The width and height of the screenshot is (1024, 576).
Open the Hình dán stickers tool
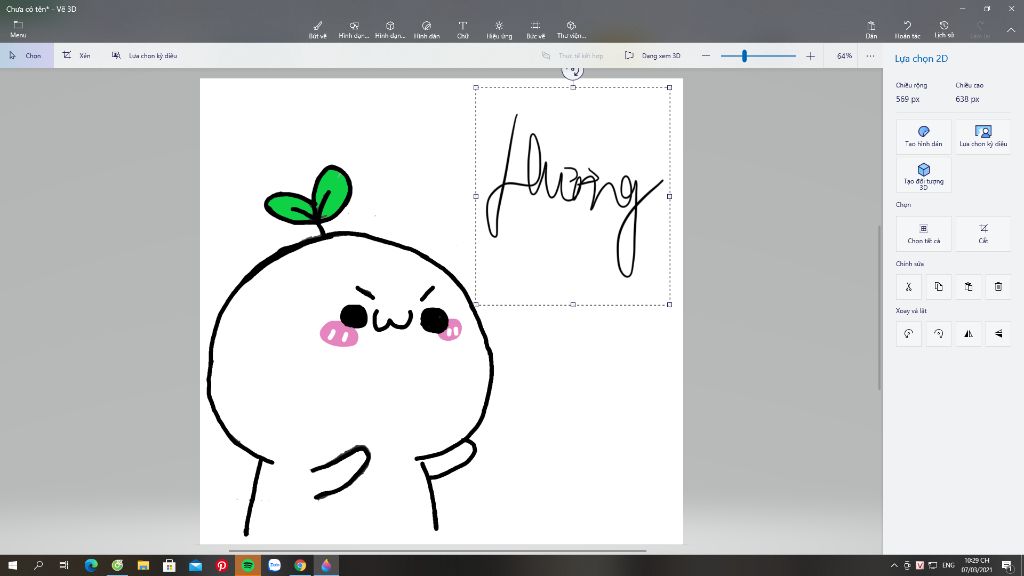(426, 29)
